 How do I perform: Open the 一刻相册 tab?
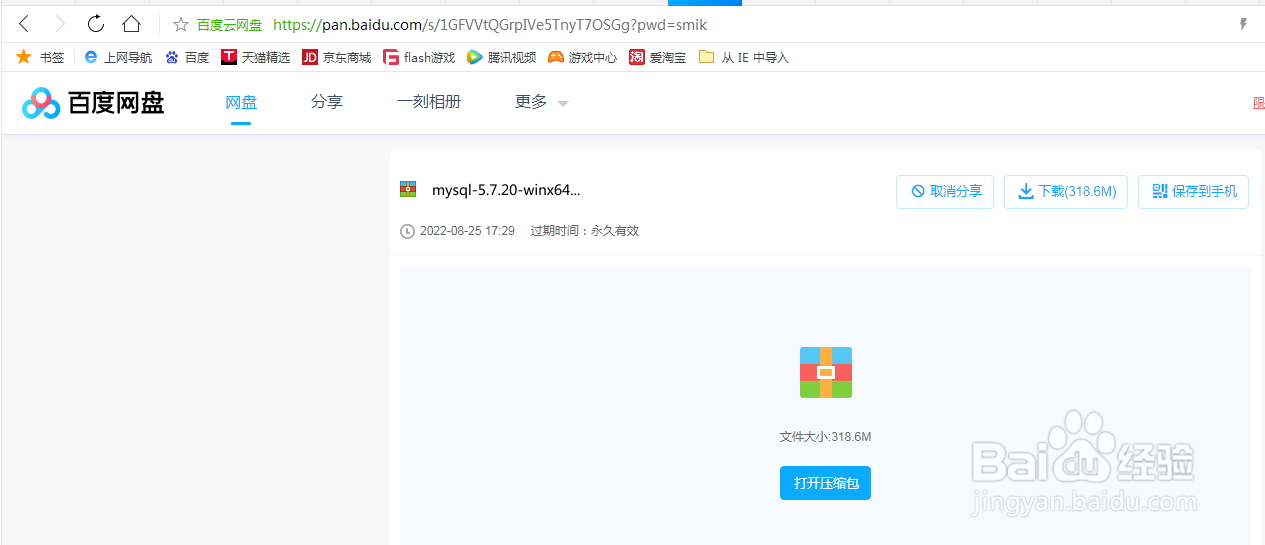[x=429, y=102]
